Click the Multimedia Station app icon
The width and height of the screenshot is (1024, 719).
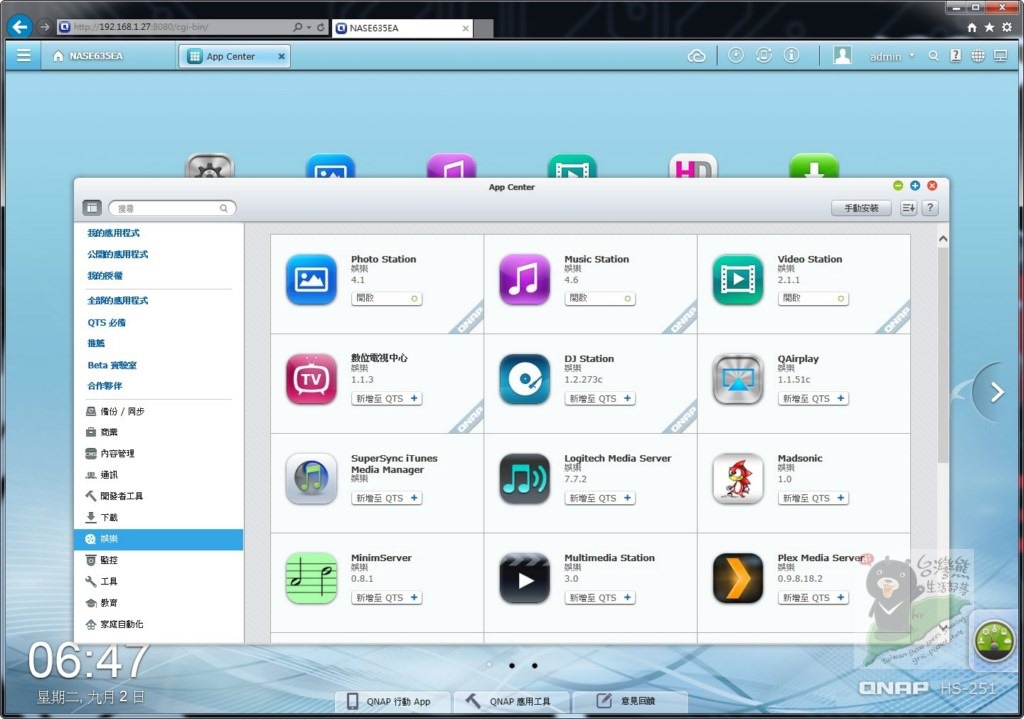click(x=524, y=579)
